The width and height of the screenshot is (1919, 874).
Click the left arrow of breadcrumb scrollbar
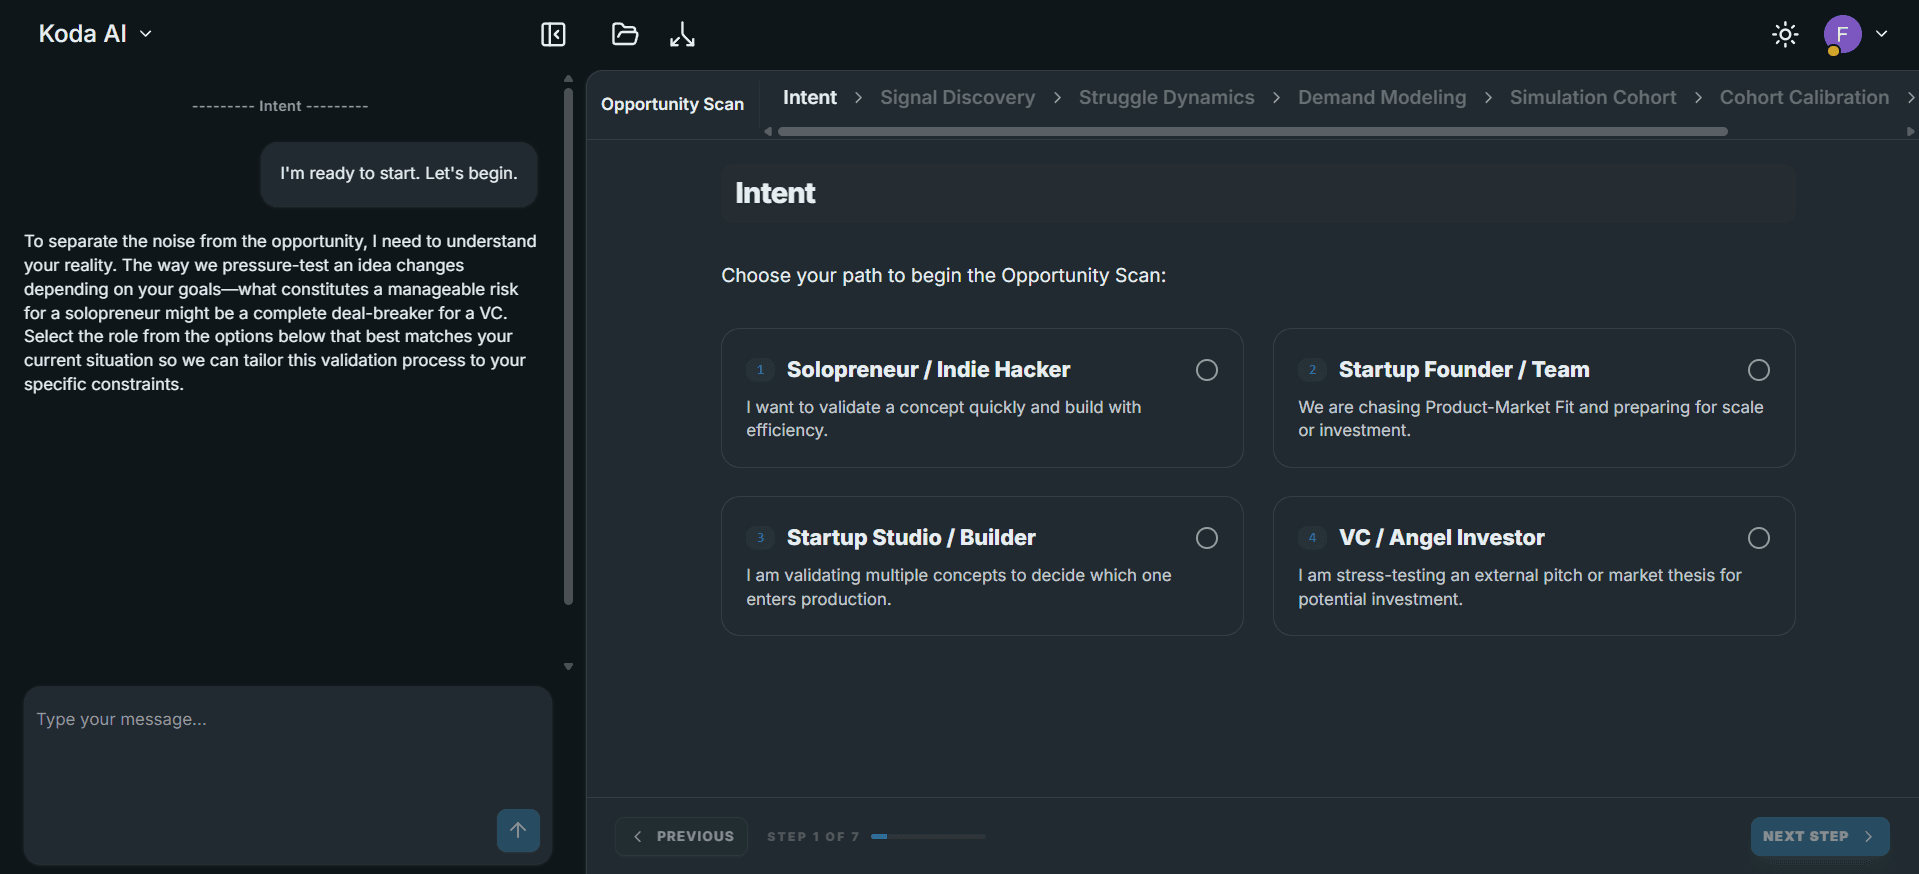[768, 131]
